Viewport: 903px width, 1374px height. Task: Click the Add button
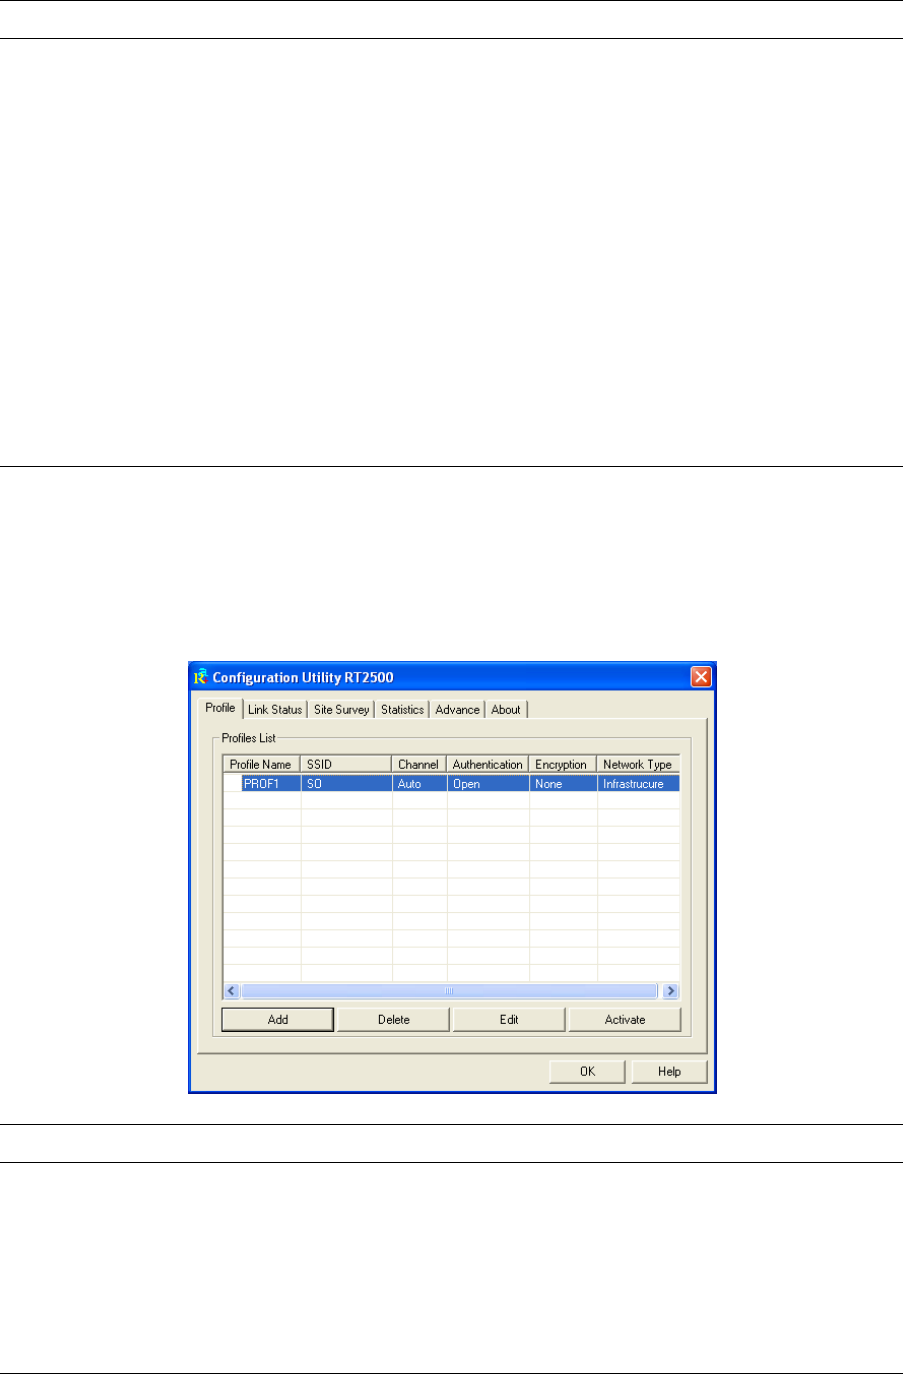pyautogui.click(x=278, y=1019)
